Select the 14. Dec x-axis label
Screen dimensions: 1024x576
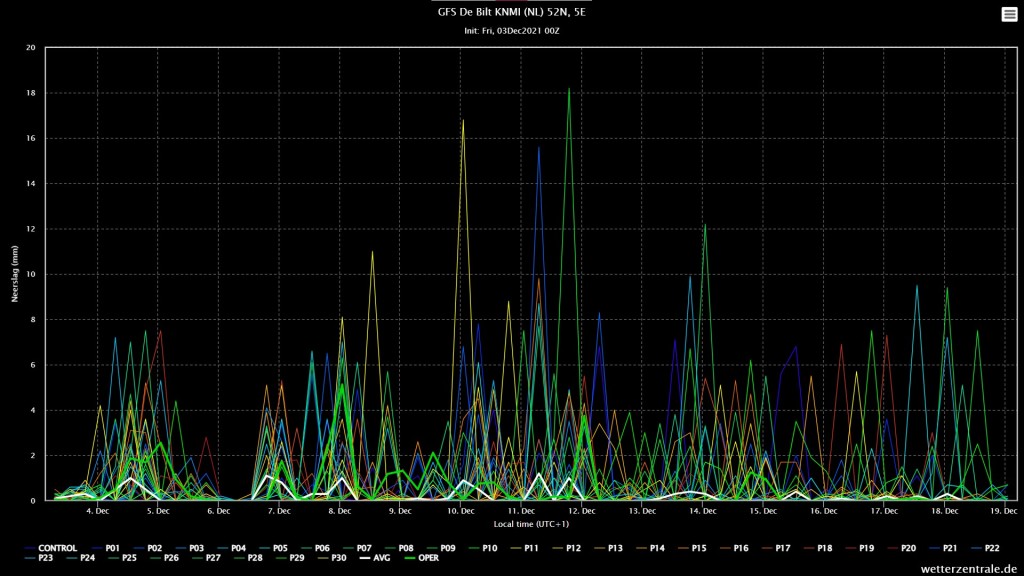703,511
